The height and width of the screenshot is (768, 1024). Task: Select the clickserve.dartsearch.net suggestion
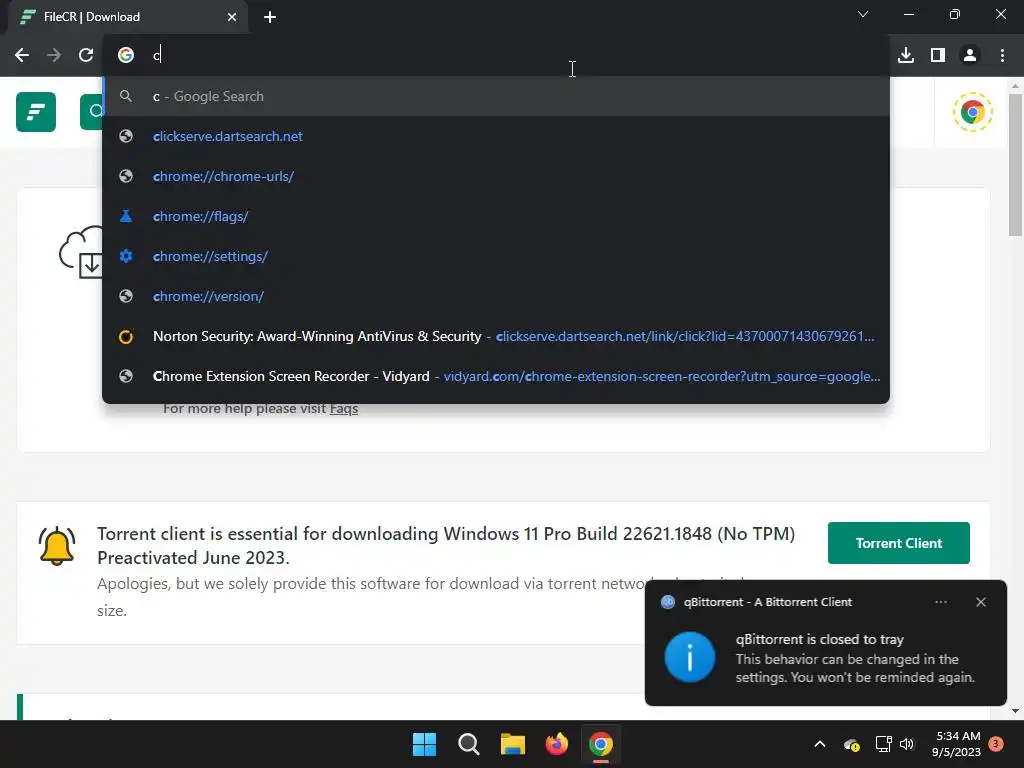tap(496, 136)
